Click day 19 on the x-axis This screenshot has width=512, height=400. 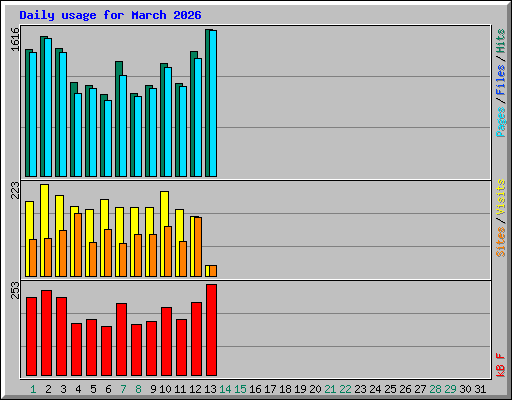pyautogui.click(x=300, y=389)
